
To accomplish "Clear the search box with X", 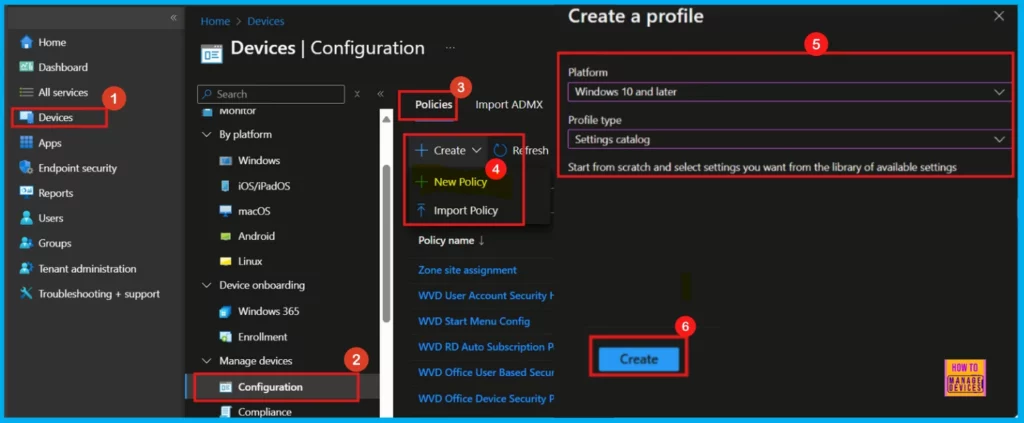I will [x=357, y=94].
